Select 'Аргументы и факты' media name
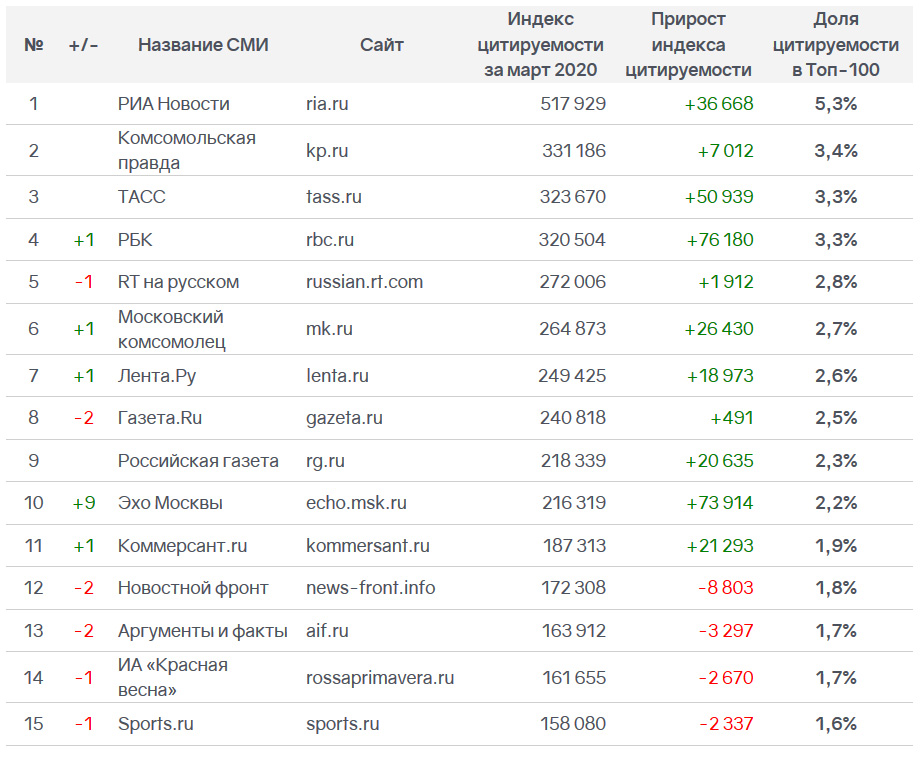The width and height of the screenshot is (924, 760). pyautogui.click(x=203, y=631)
